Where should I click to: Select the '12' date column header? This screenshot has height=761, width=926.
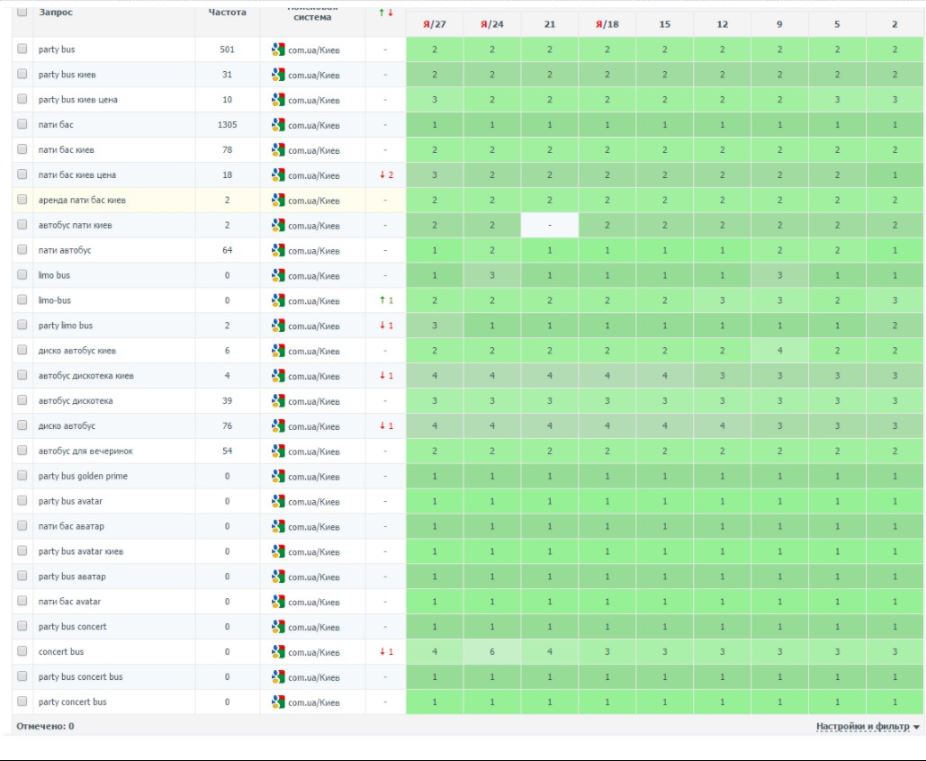pyautogui.click(x=722, y=24)
